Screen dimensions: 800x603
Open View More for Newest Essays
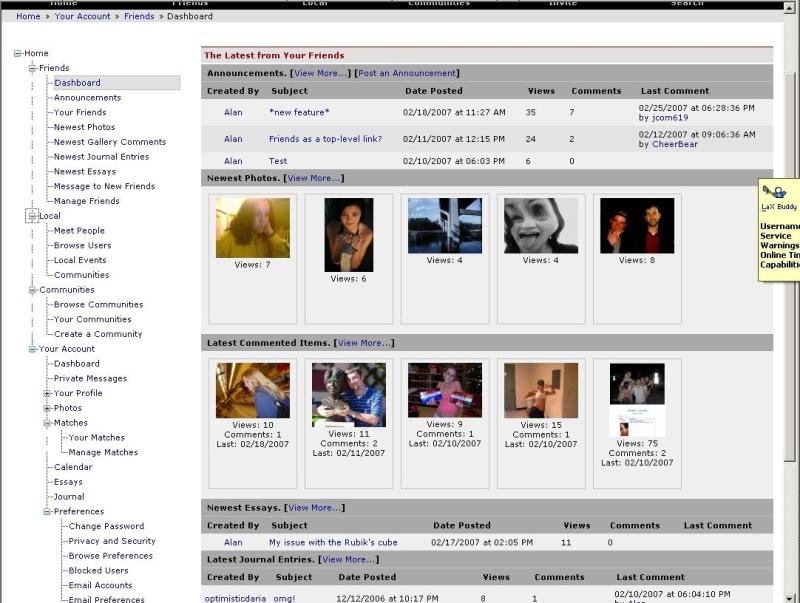[x=314, y=508]
